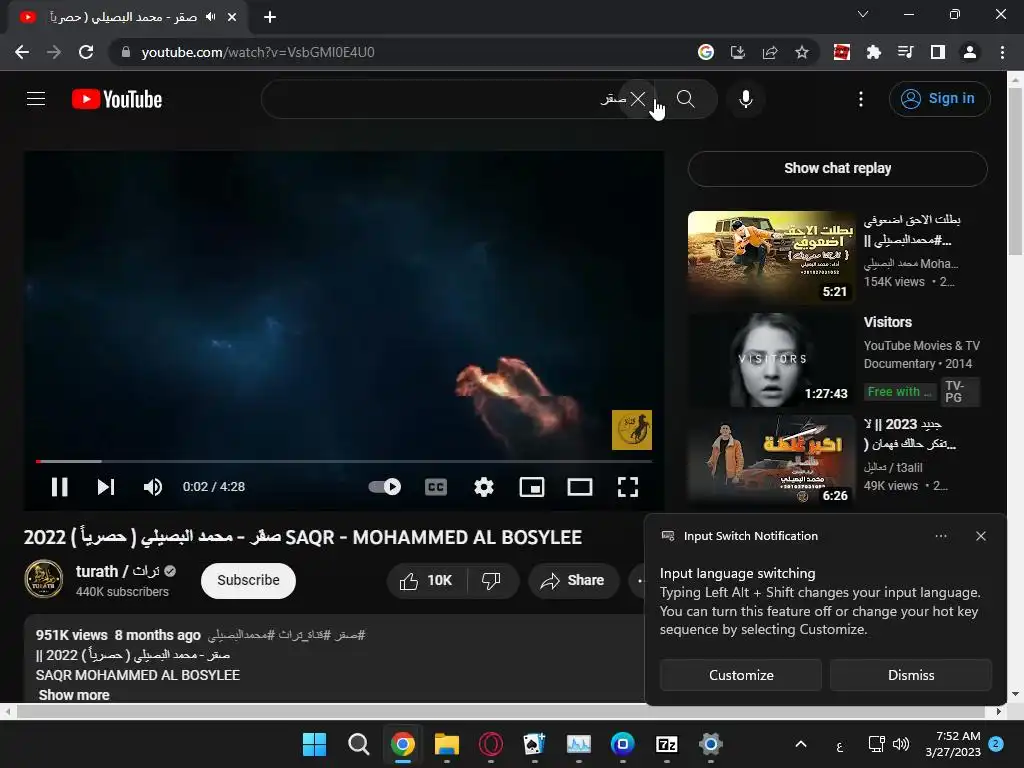Open the 7:52 AM clock calendar
This screenshot has height=768, width=1024.
[x=953, y=744]
